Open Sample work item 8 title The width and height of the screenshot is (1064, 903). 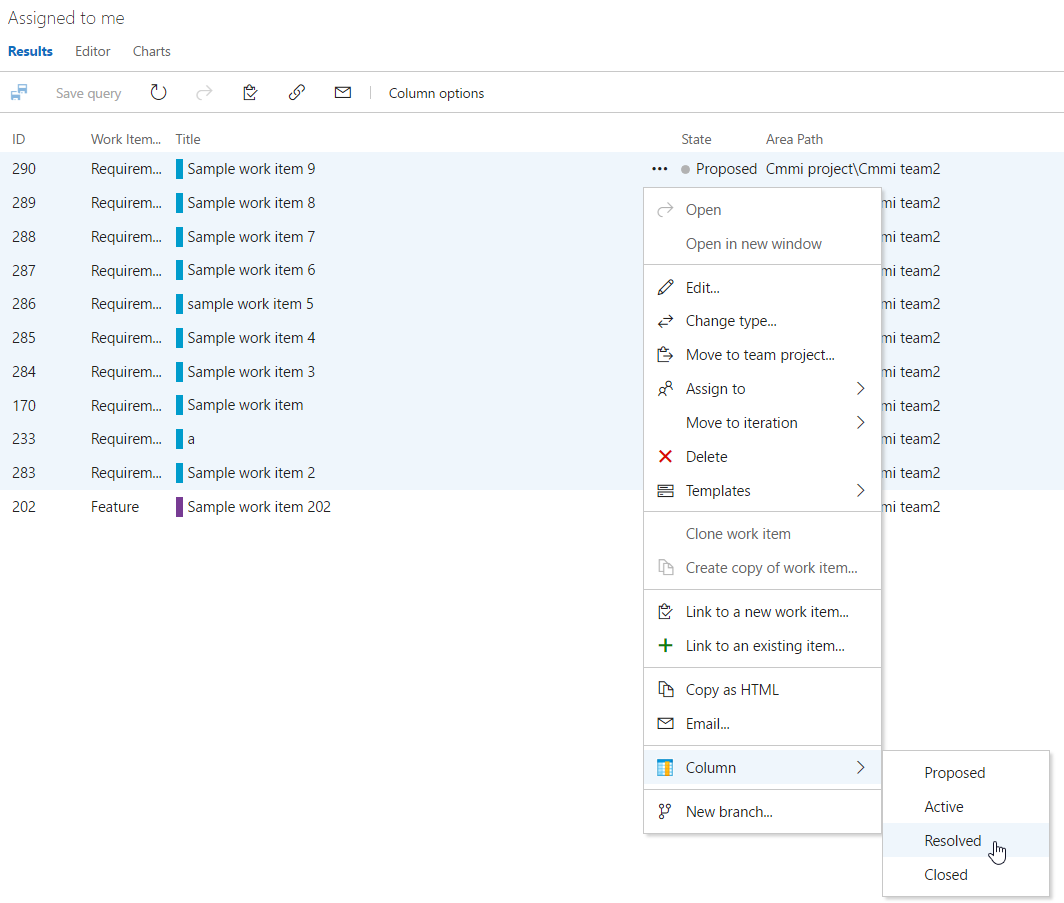(251, 203)
